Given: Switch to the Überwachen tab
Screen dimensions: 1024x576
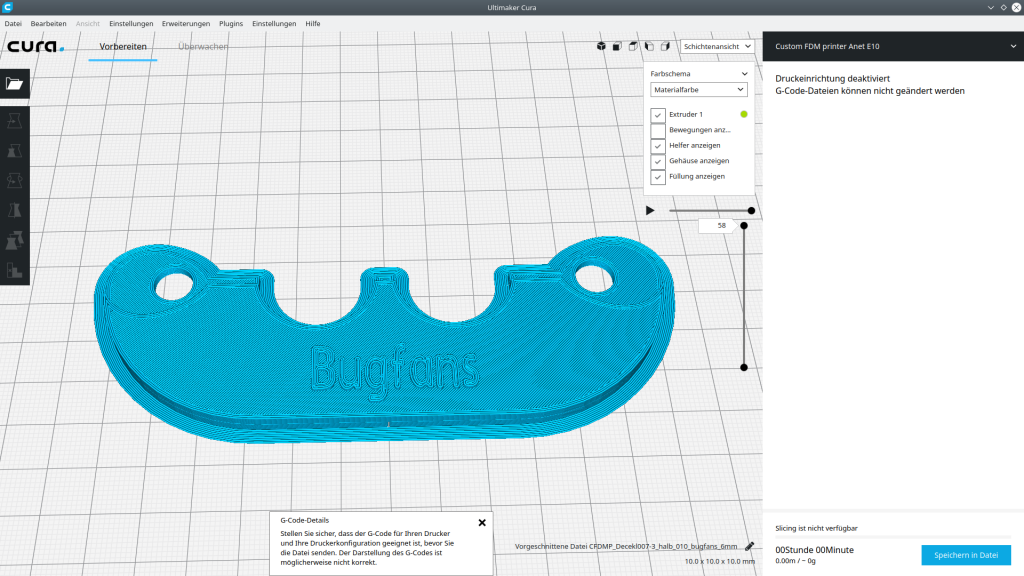Looking at the screenshot, I should coord(203,46).
